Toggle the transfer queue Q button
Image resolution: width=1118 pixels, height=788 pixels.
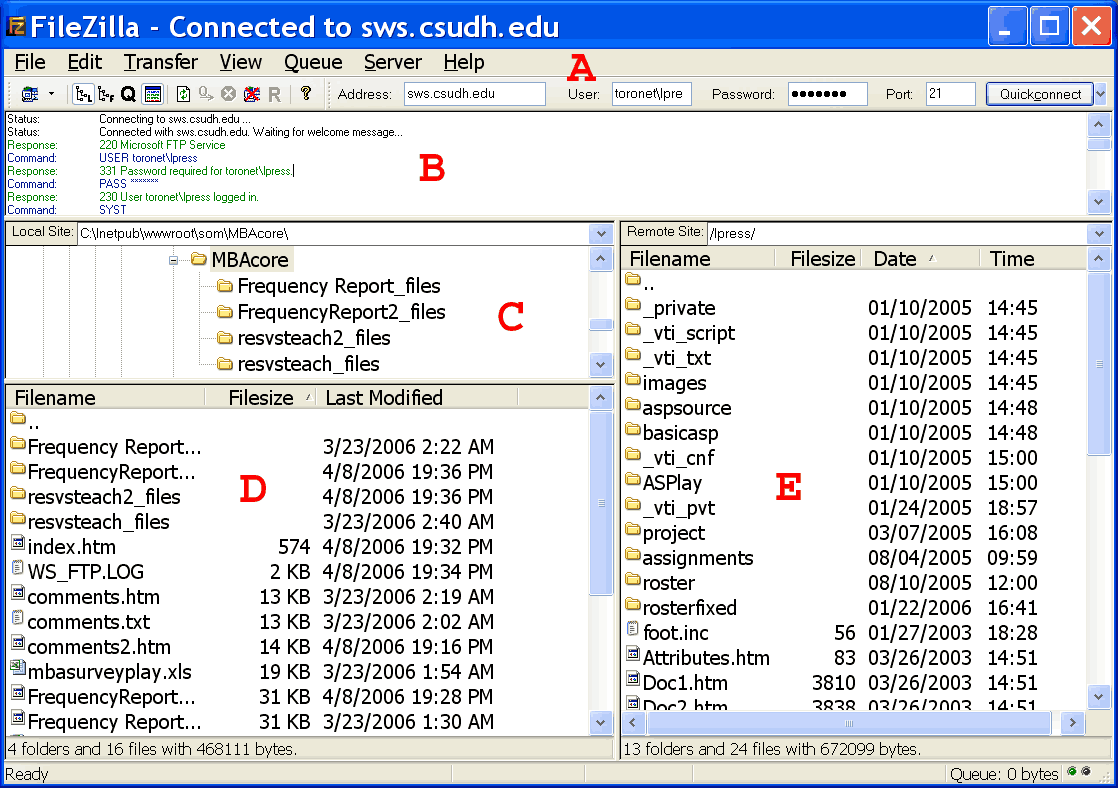pos(128,93)
